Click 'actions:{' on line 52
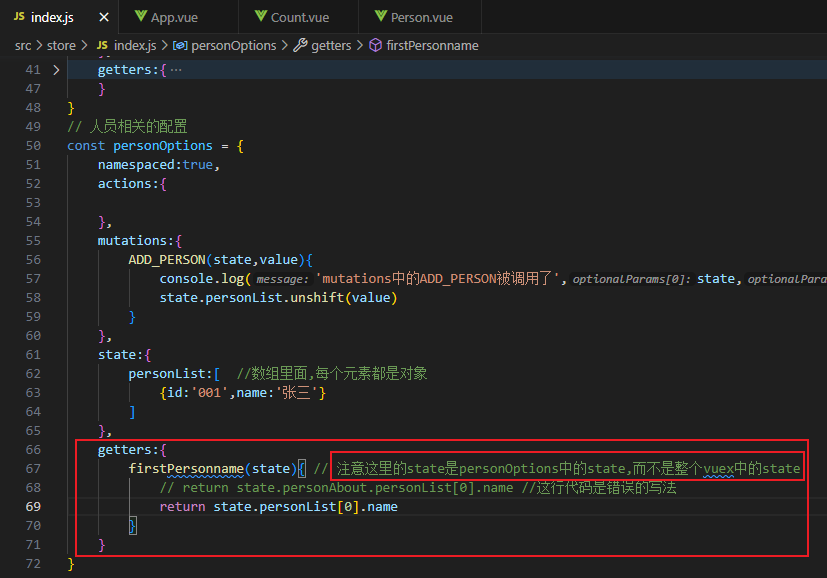827x578 pixels. 132,184
